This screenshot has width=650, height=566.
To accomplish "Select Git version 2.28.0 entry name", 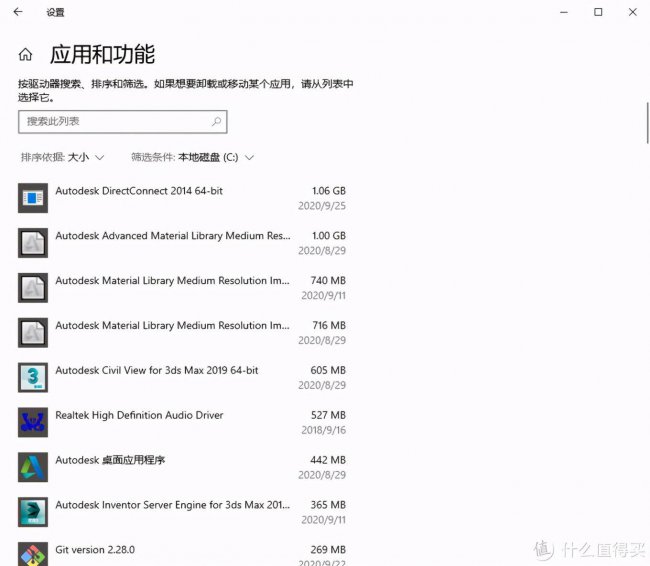I will click(x=95, y=549).
